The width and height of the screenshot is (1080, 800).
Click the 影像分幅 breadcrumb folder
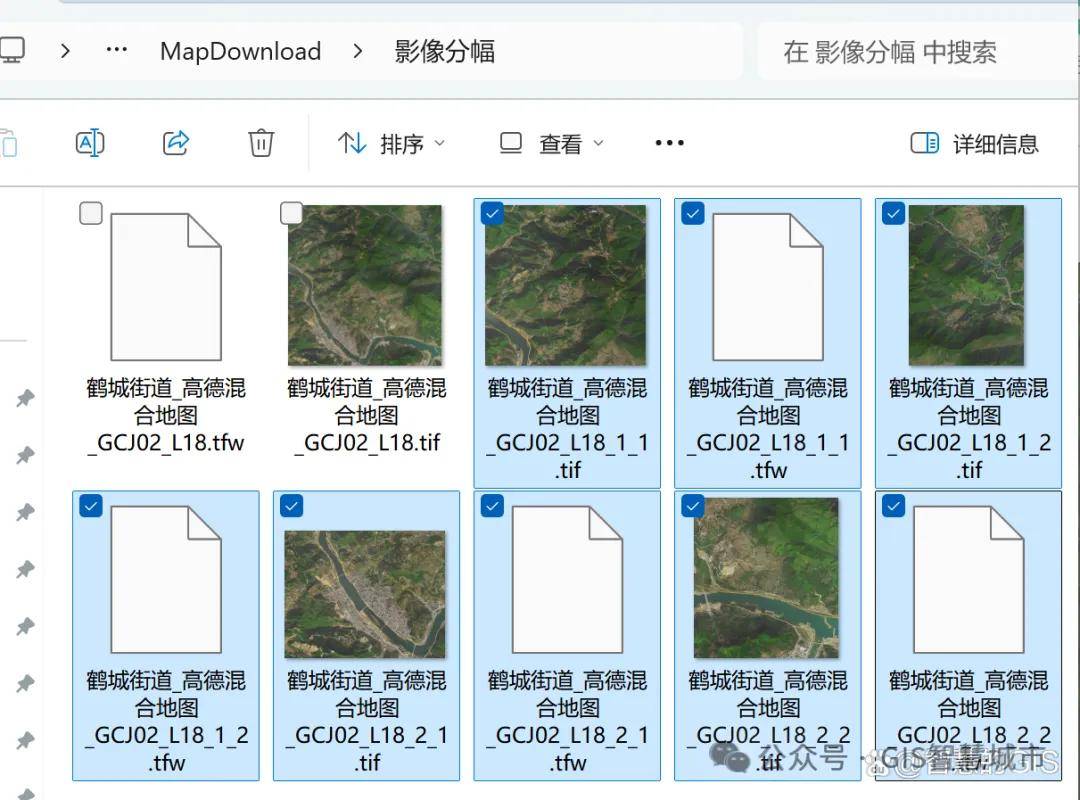[x=444, y=51]
